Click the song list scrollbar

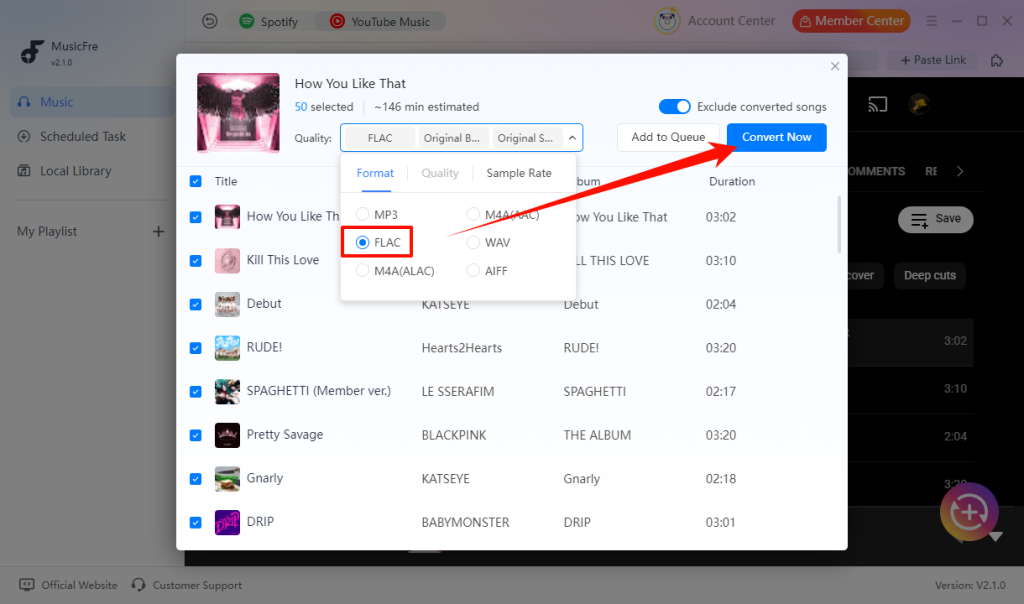pos(839,224)
